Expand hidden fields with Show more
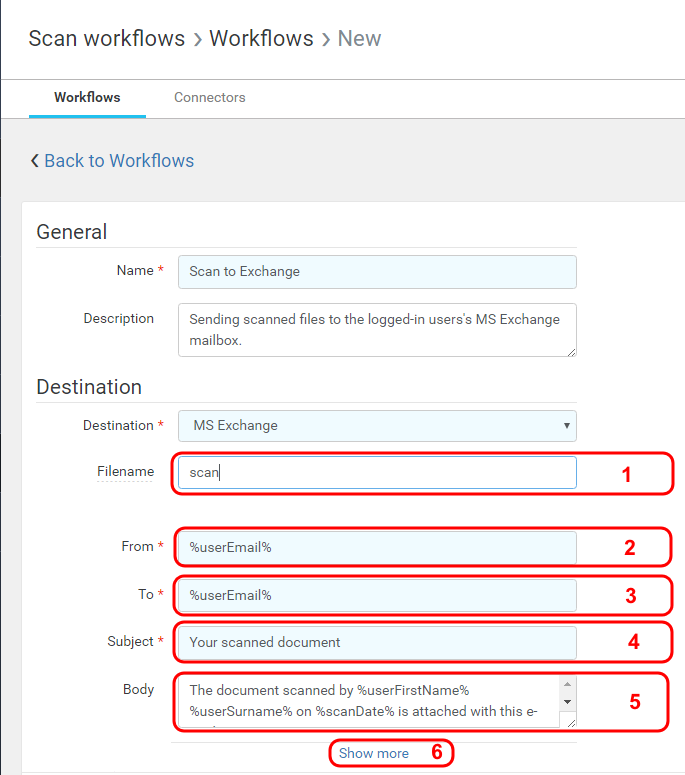The height and width of the screenshot is (775, 685). tap(373, 753)
